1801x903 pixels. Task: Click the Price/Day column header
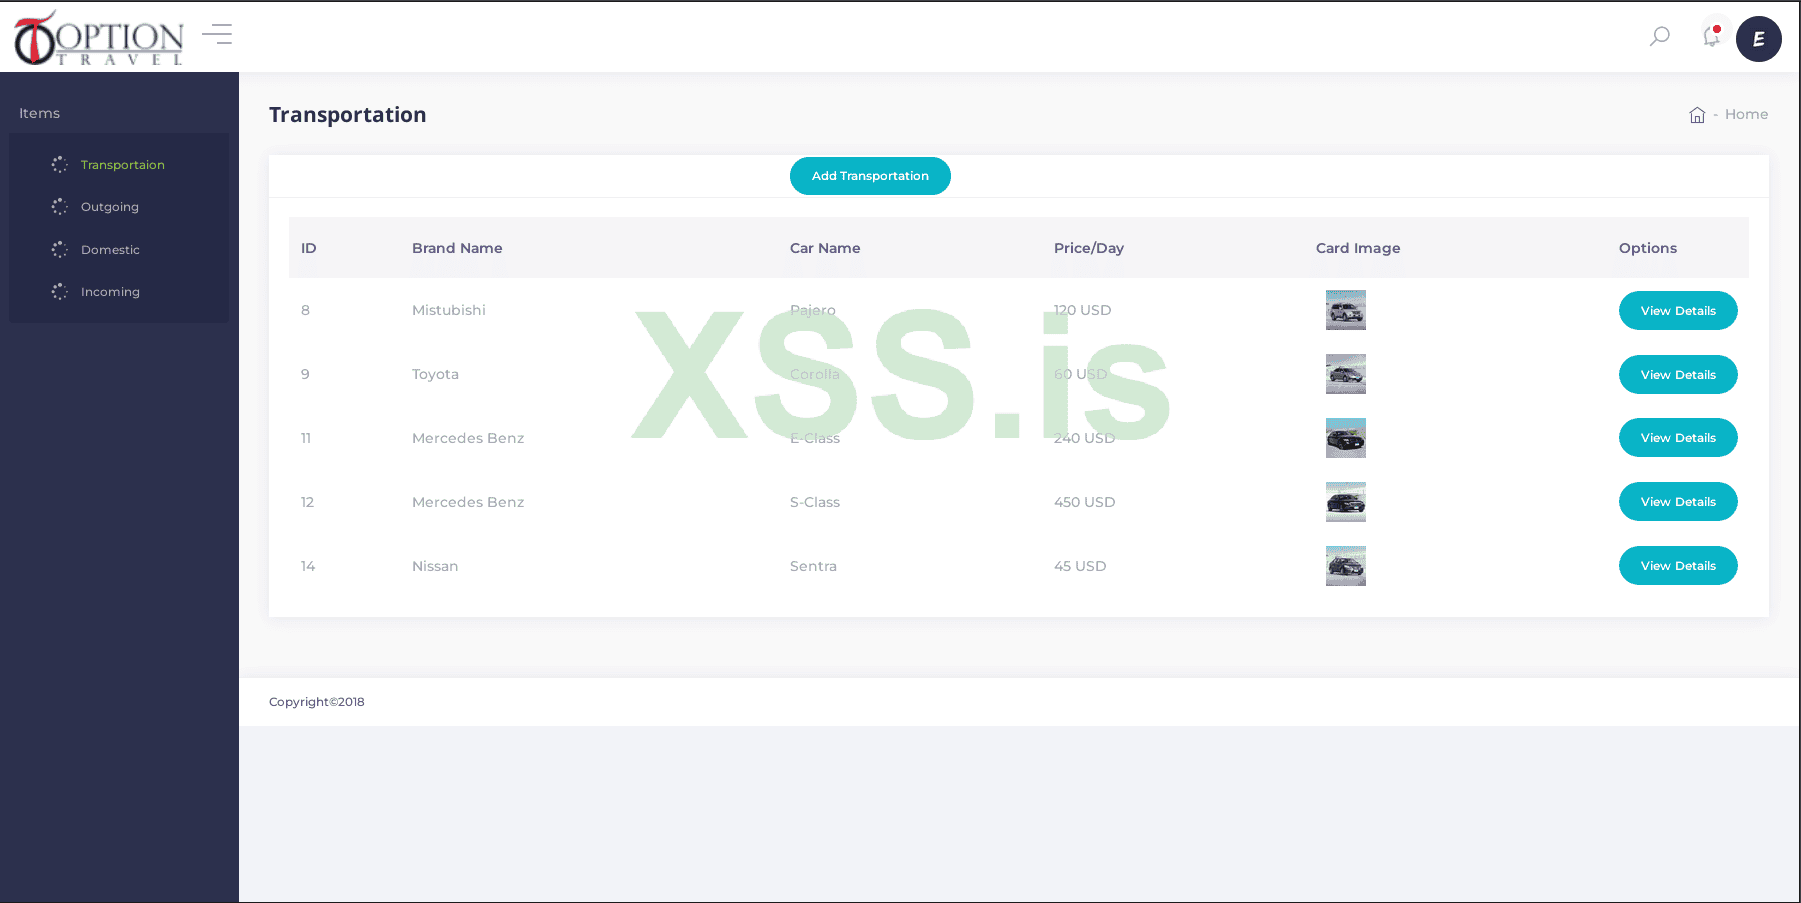pyautogui.click(x=1089, y=248)
